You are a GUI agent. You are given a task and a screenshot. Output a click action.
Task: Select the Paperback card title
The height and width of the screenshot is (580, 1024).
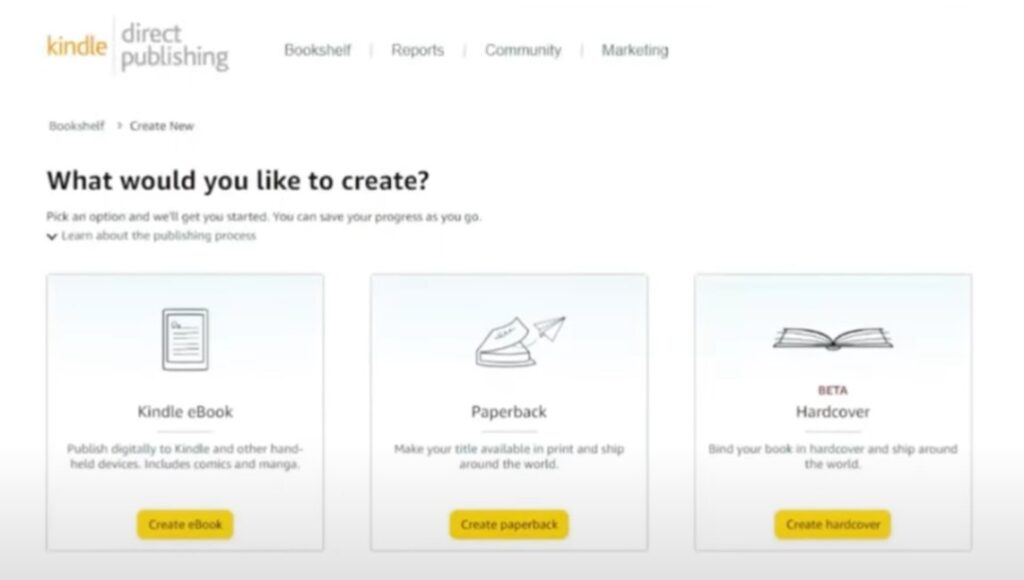pos(509,411)
